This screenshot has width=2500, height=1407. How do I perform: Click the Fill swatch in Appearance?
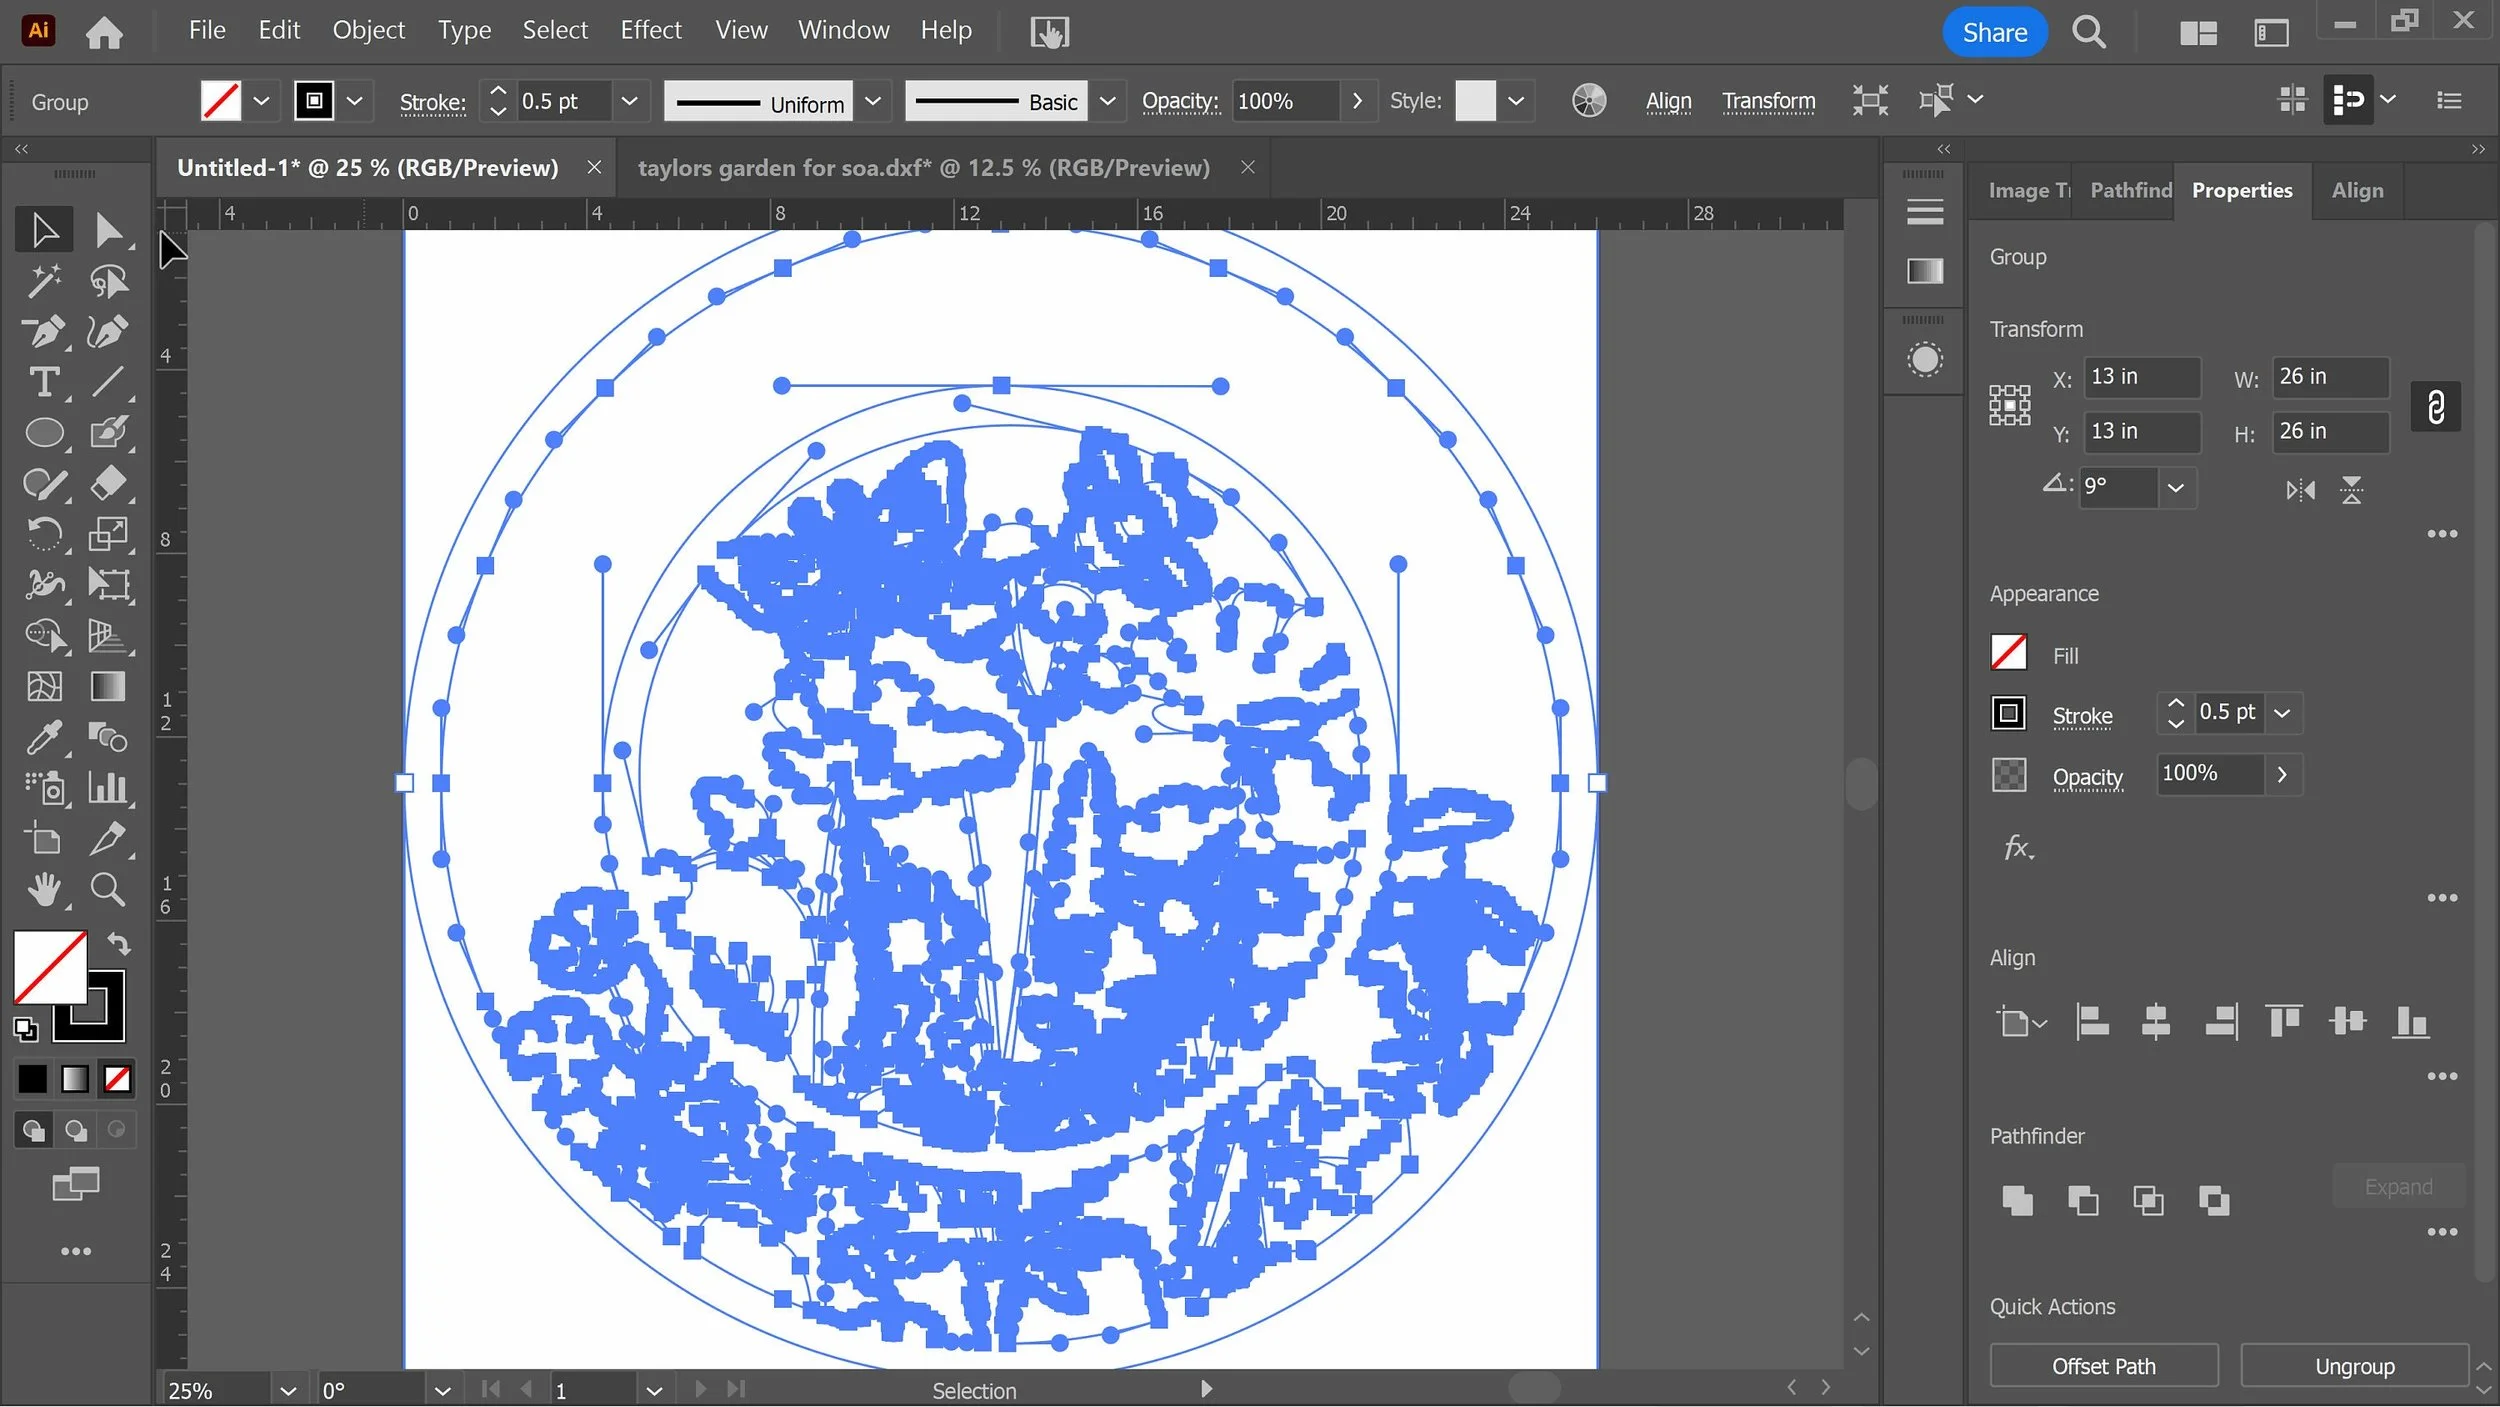pyautogui.click(x=2008, y=652)
